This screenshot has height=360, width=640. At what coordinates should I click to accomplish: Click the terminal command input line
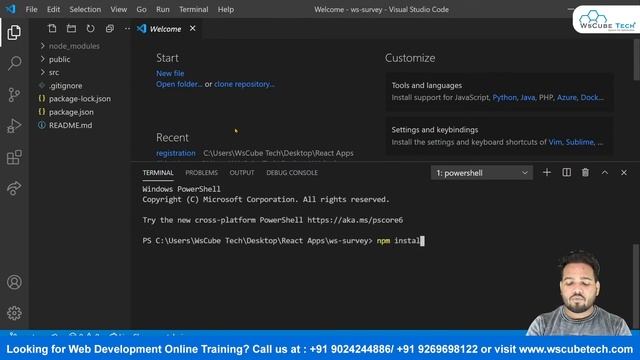tap(283, 241)
